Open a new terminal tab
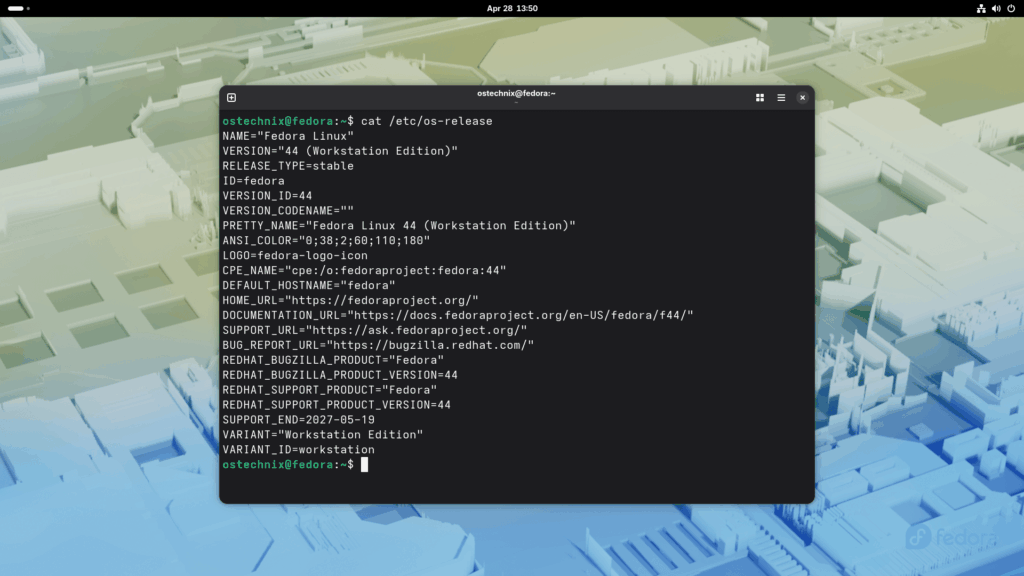 click(231, 97)
